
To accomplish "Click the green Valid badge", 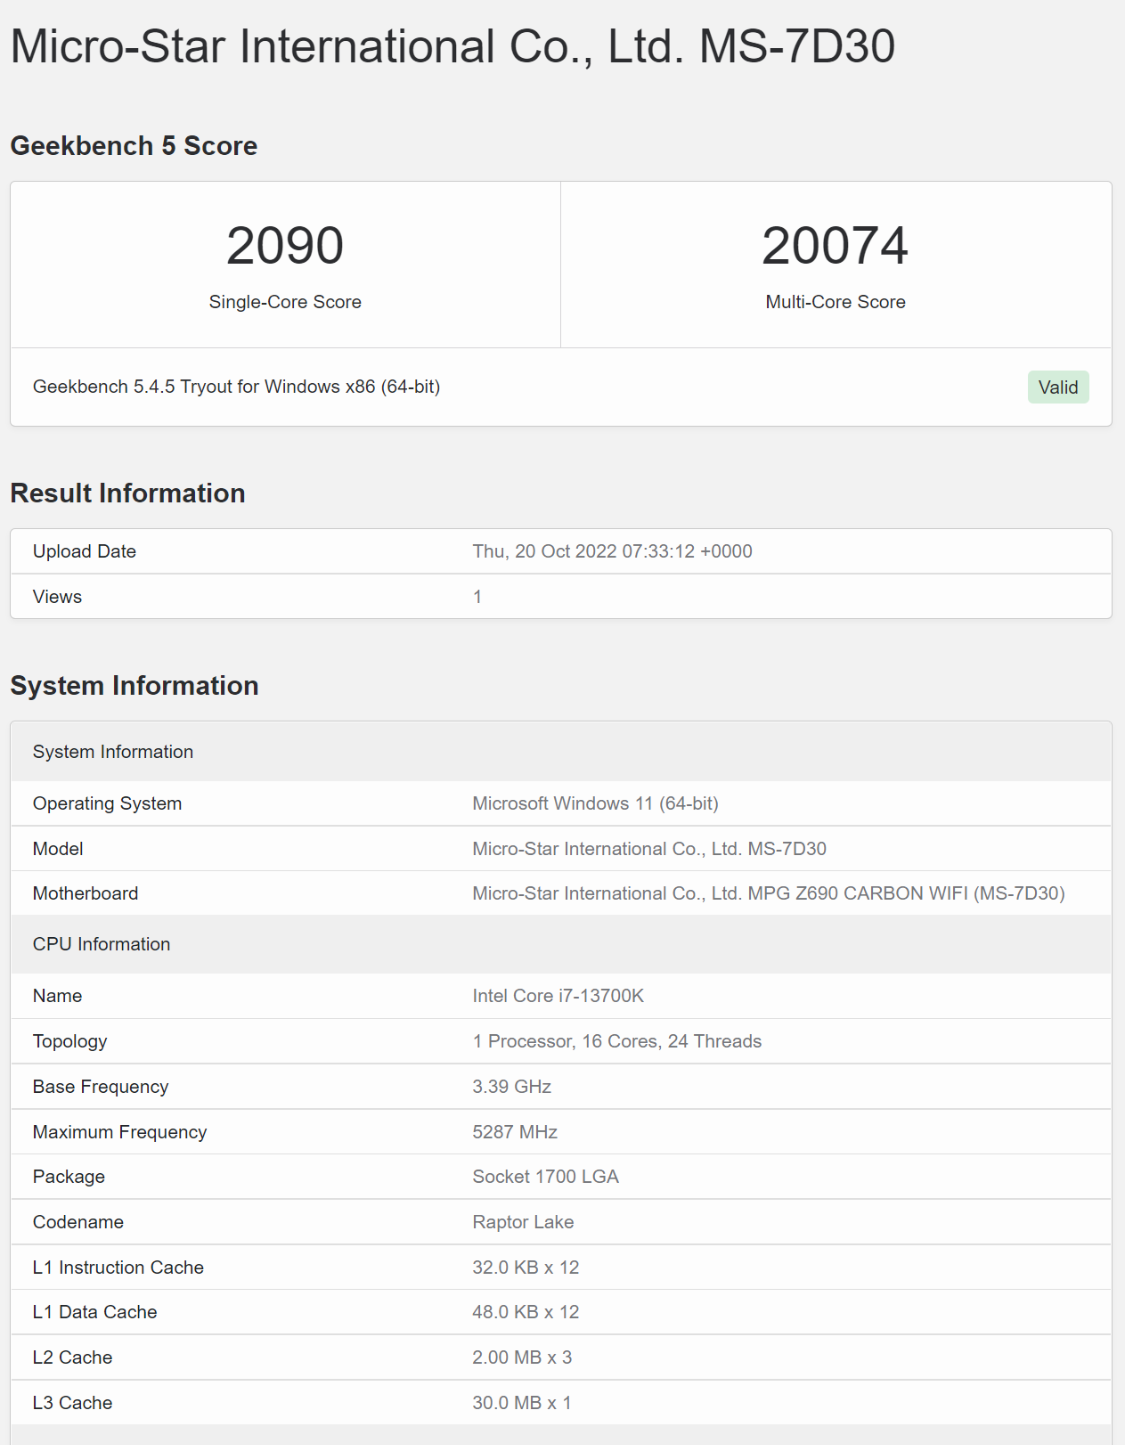I will [x=1058, y=387].
